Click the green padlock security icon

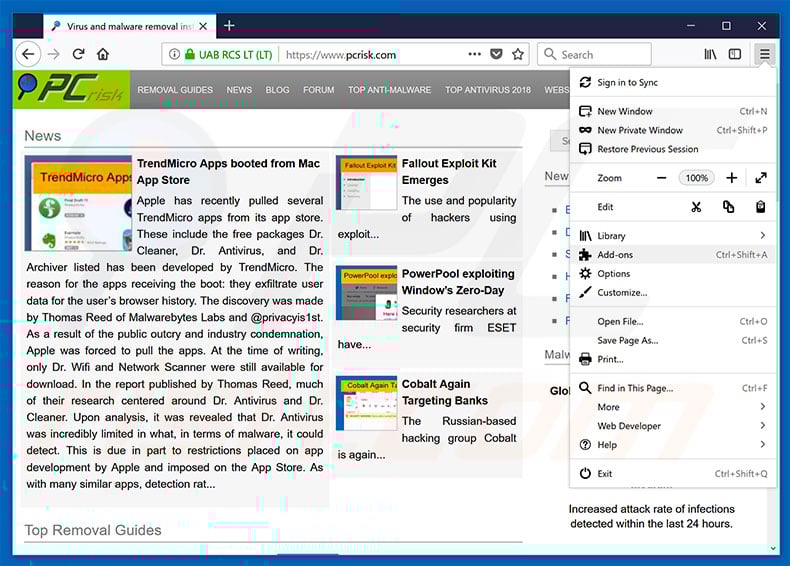[x=189, y=54]
